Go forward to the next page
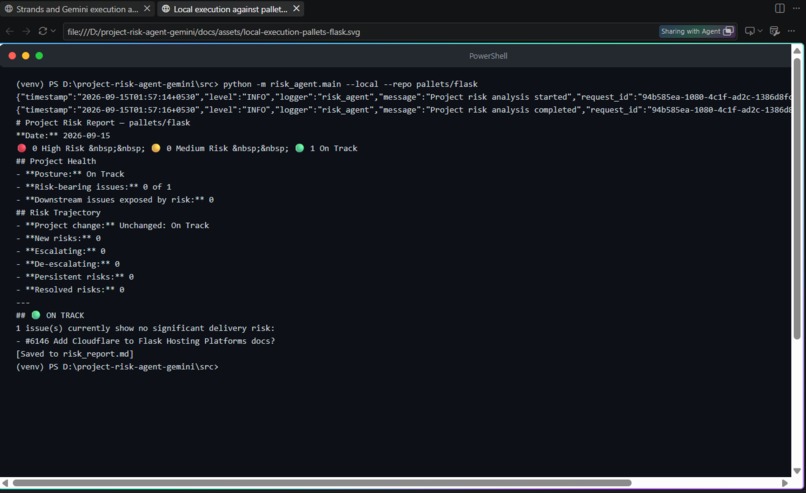The height and width of the screenshot is (493, 806). (26, 31)
